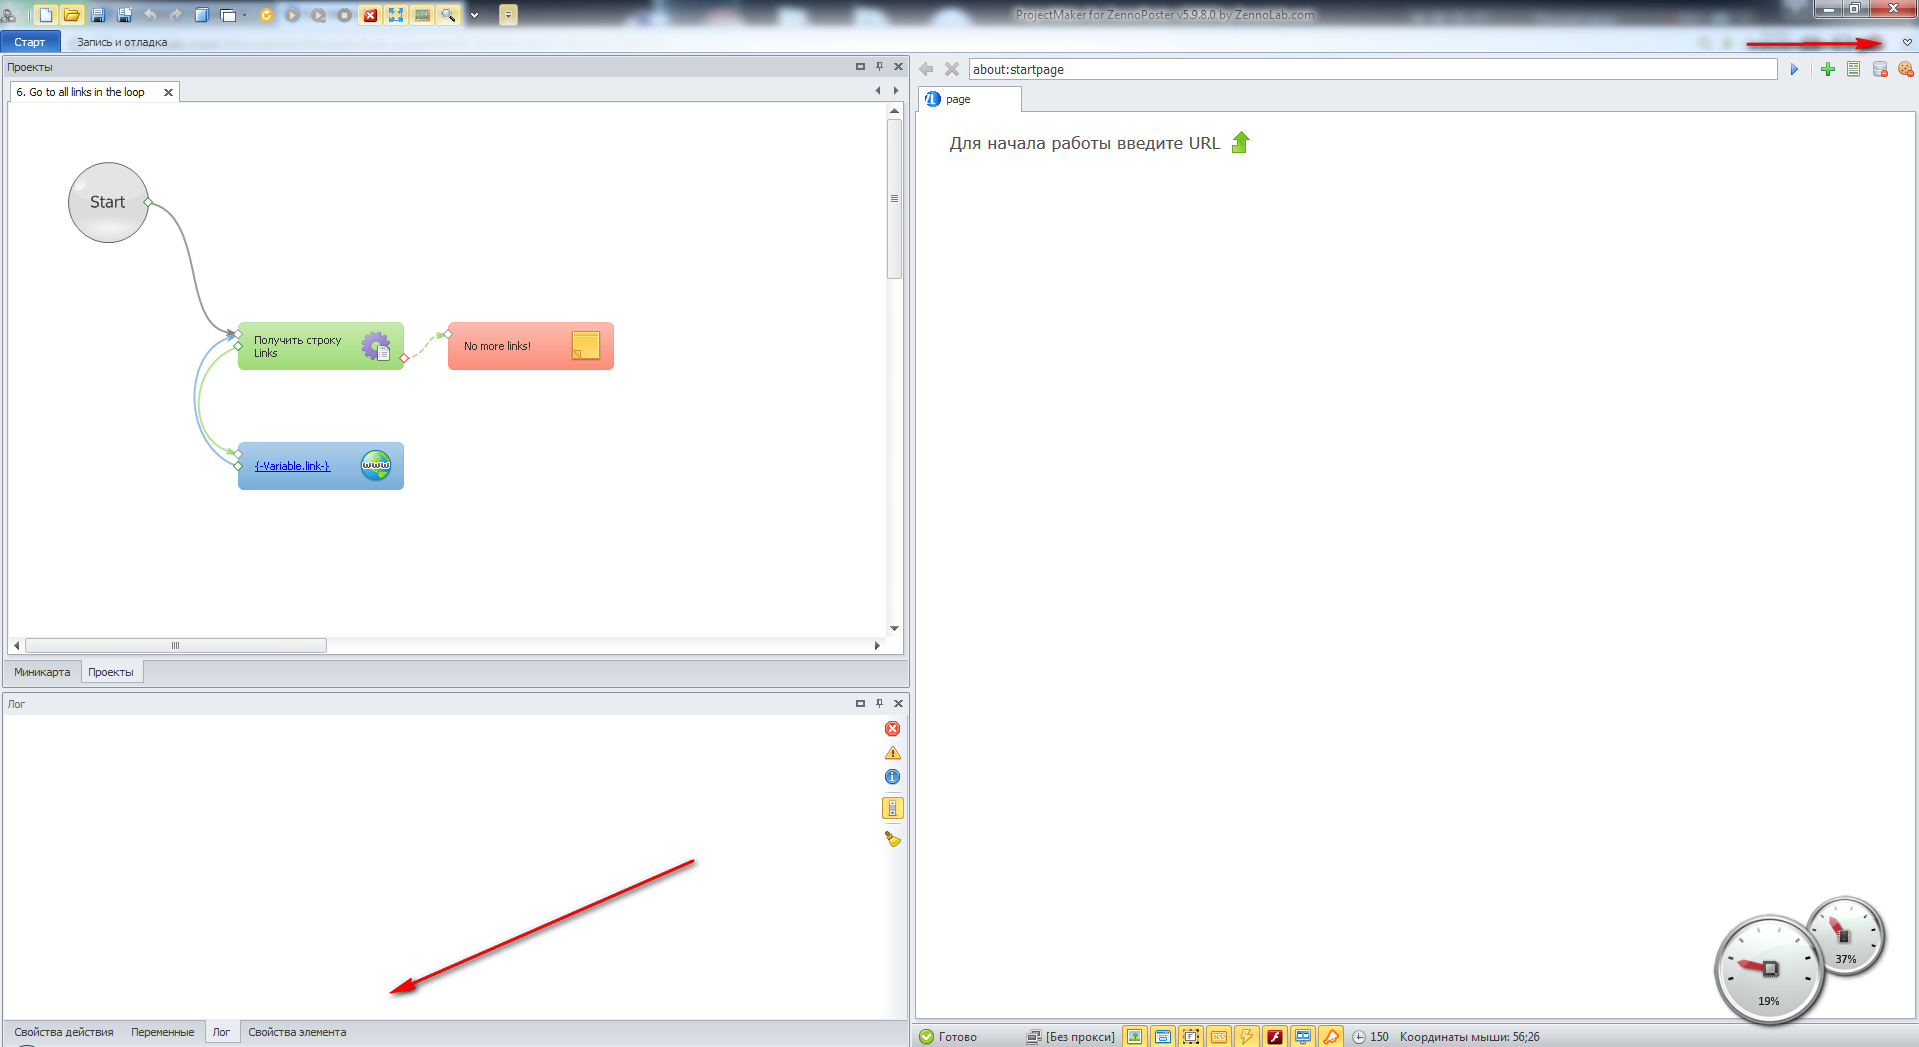This screenshot has width=1919, height=1047.
Task: Toggle image loading in the status bar
Action: pos(1135,1037)
